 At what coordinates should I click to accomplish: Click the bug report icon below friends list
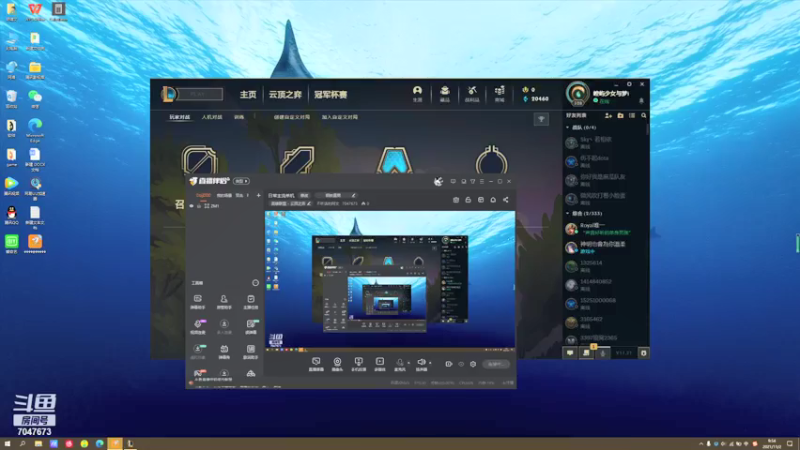[x=643, y=353]
